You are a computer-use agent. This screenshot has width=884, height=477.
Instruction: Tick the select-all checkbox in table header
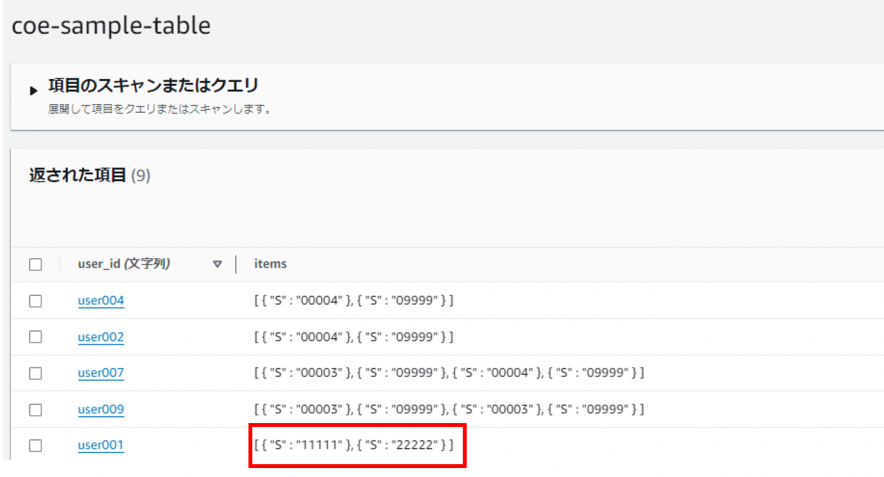coord(36,265)
